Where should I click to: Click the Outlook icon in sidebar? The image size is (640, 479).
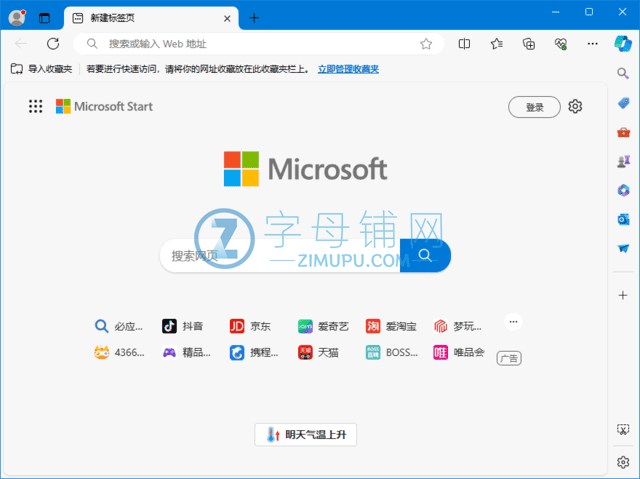click(623, 219)
